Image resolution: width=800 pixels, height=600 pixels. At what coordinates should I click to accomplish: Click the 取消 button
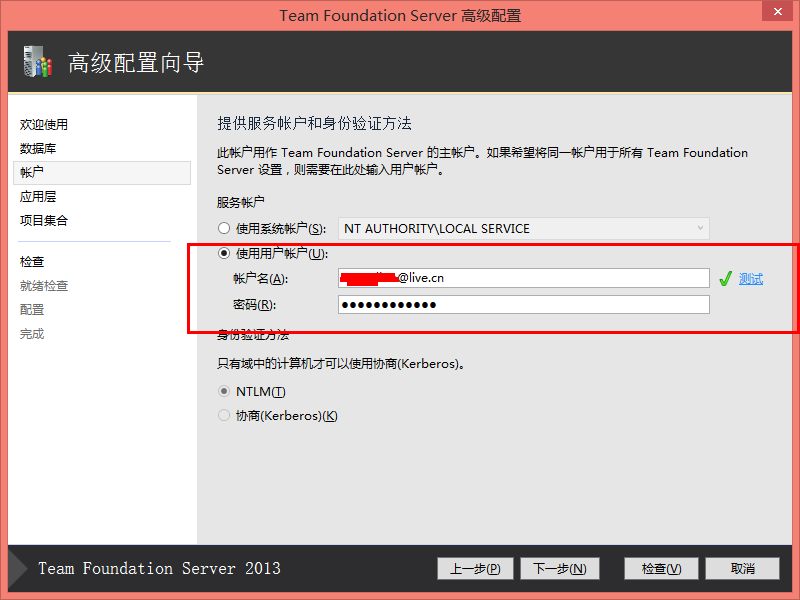pos(742,568)
